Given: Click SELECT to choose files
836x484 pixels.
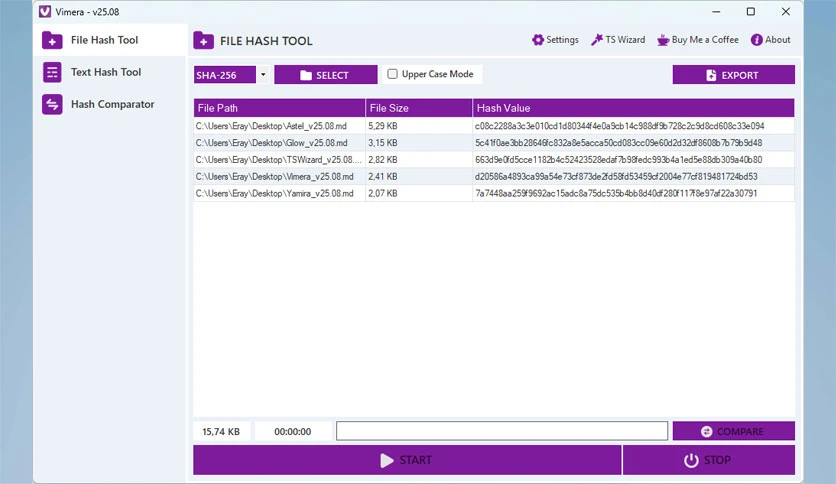Looking at the screenshot, I should click(326, 75).
